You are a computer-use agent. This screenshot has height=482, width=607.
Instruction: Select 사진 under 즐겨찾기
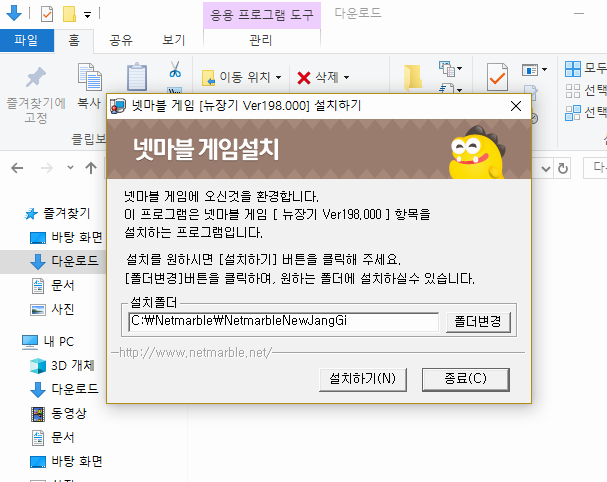click(x=62, y=309)
